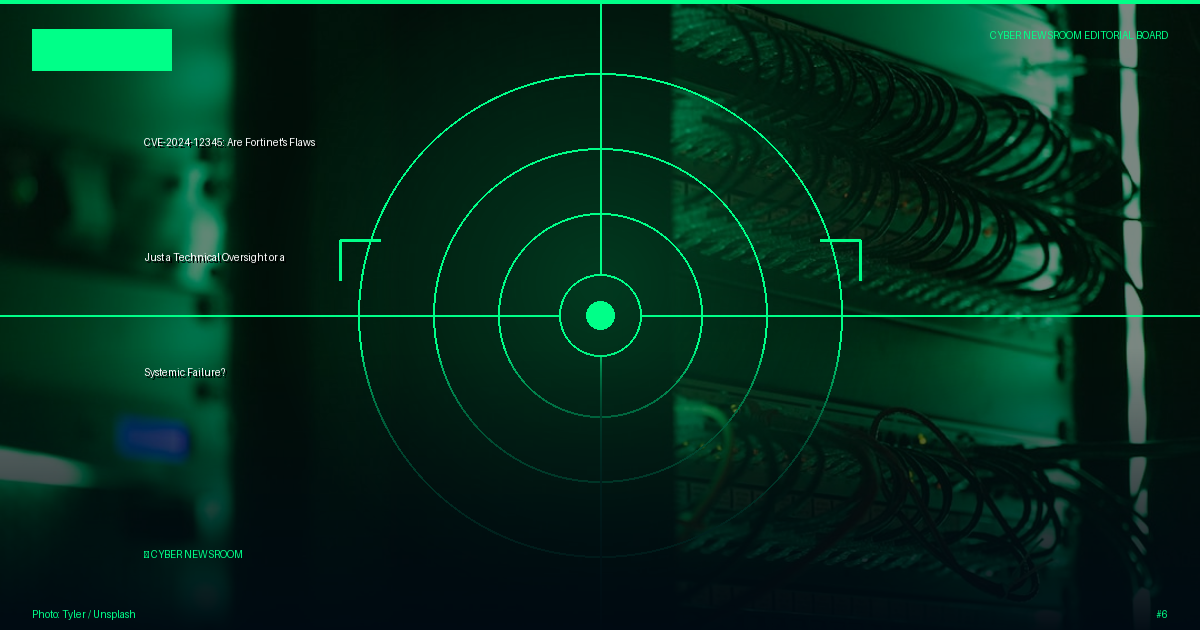The image size is (1200, 630).
Task: Click the photo credit "Photo: Tyler / Unsplash"
Action: [84, 614]
